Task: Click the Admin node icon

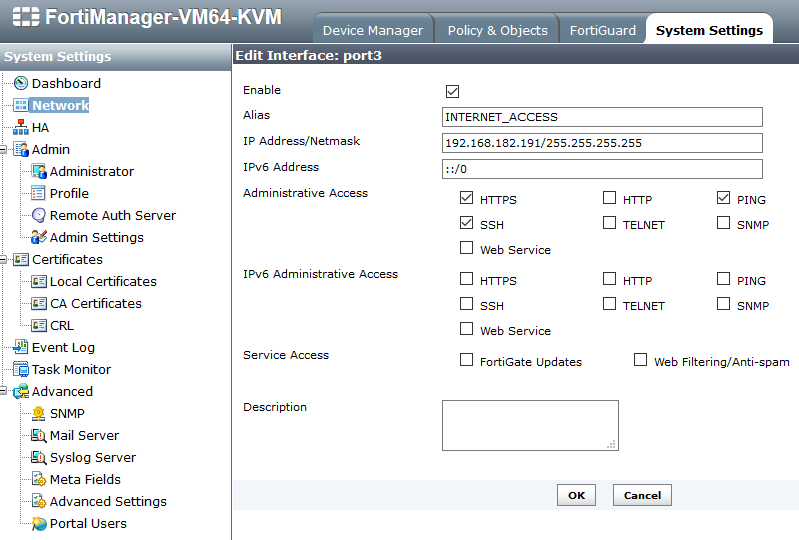Action: point(21,149)
